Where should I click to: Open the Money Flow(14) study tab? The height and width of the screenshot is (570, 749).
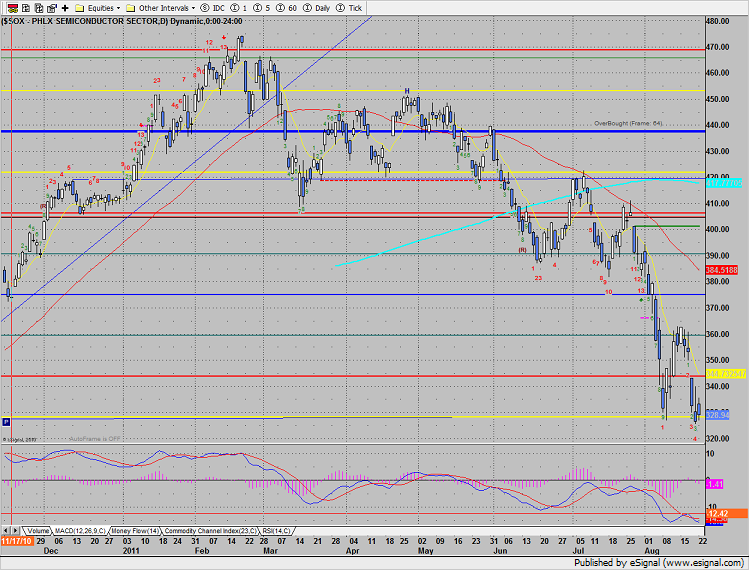click(135, 531)
